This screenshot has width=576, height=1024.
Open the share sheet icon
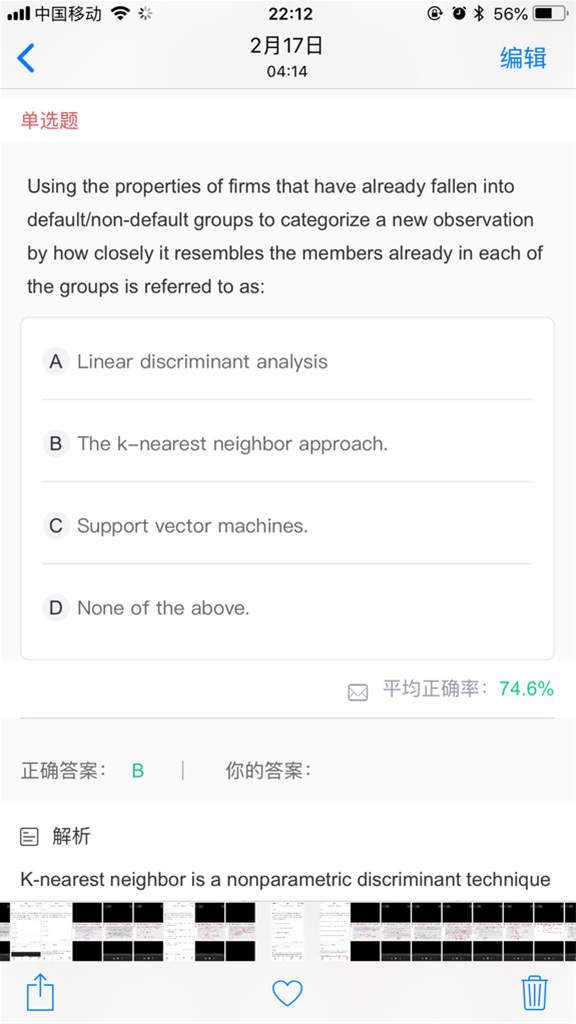click(x=40, y=992)
